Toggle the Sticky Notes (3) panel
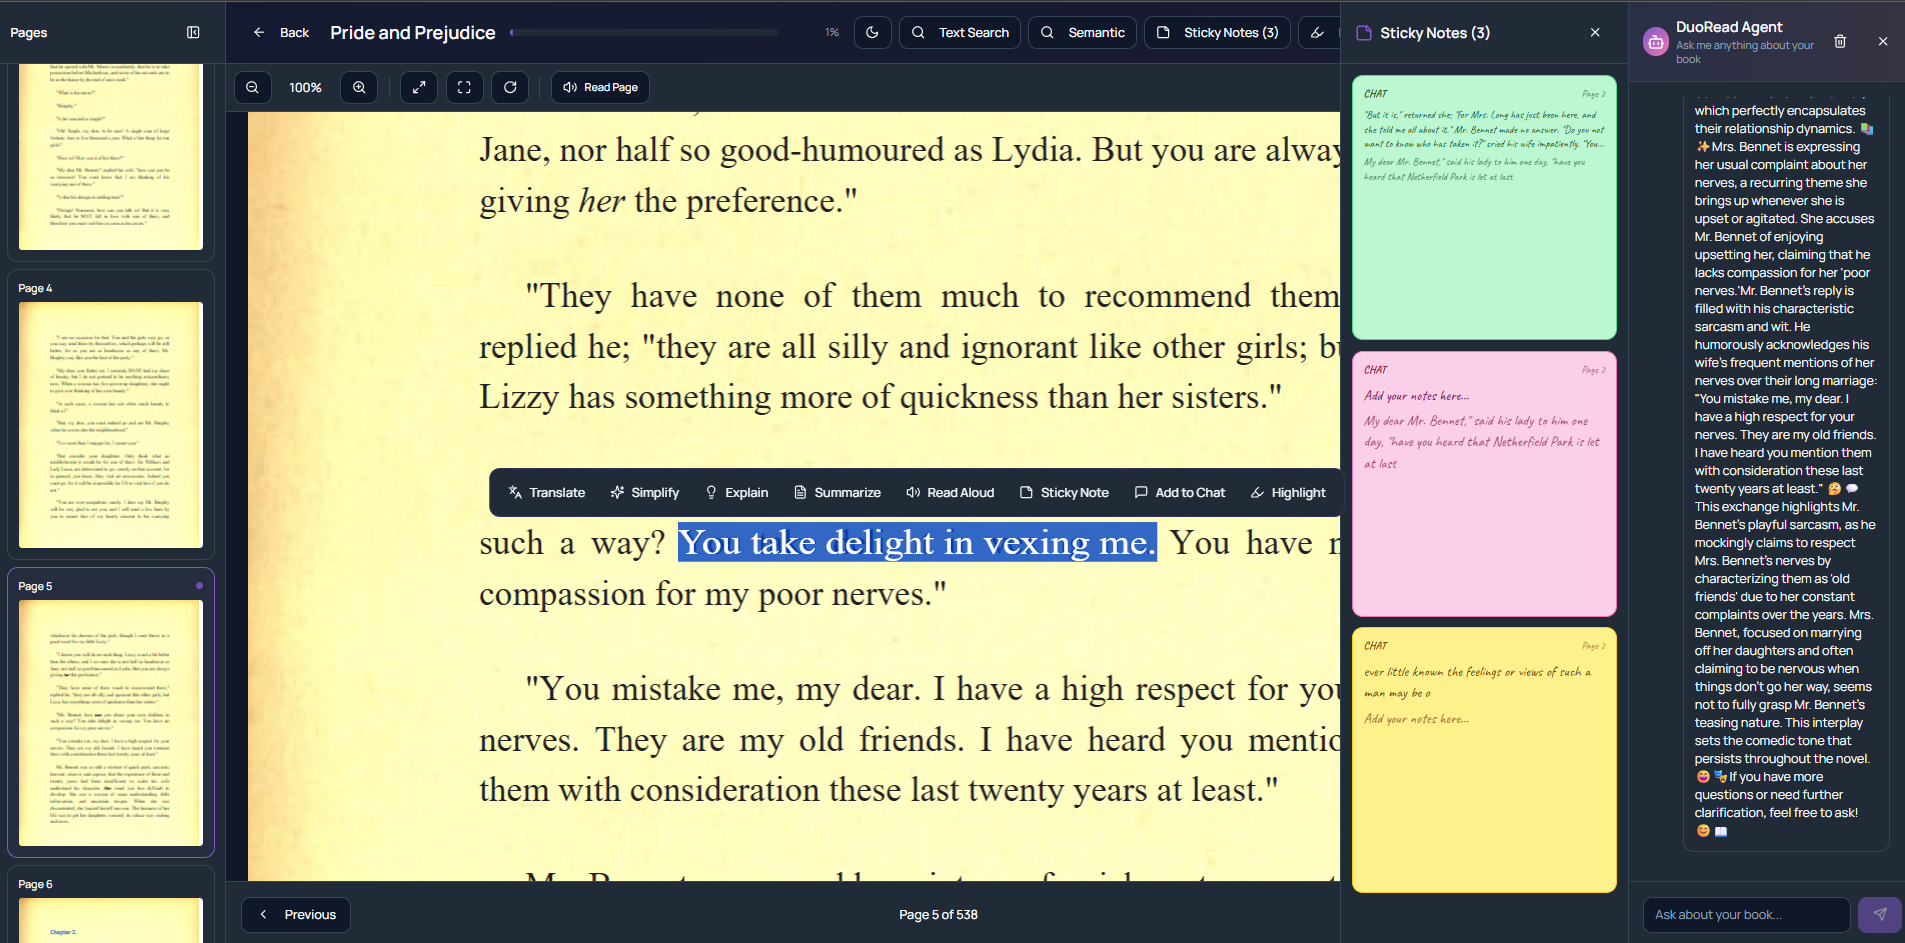 (x=1217, y=33)
